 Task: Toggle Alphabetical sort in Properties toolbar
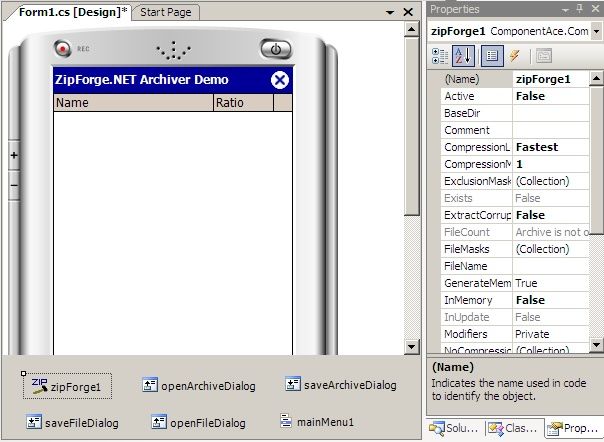click(x=463, y=55)
